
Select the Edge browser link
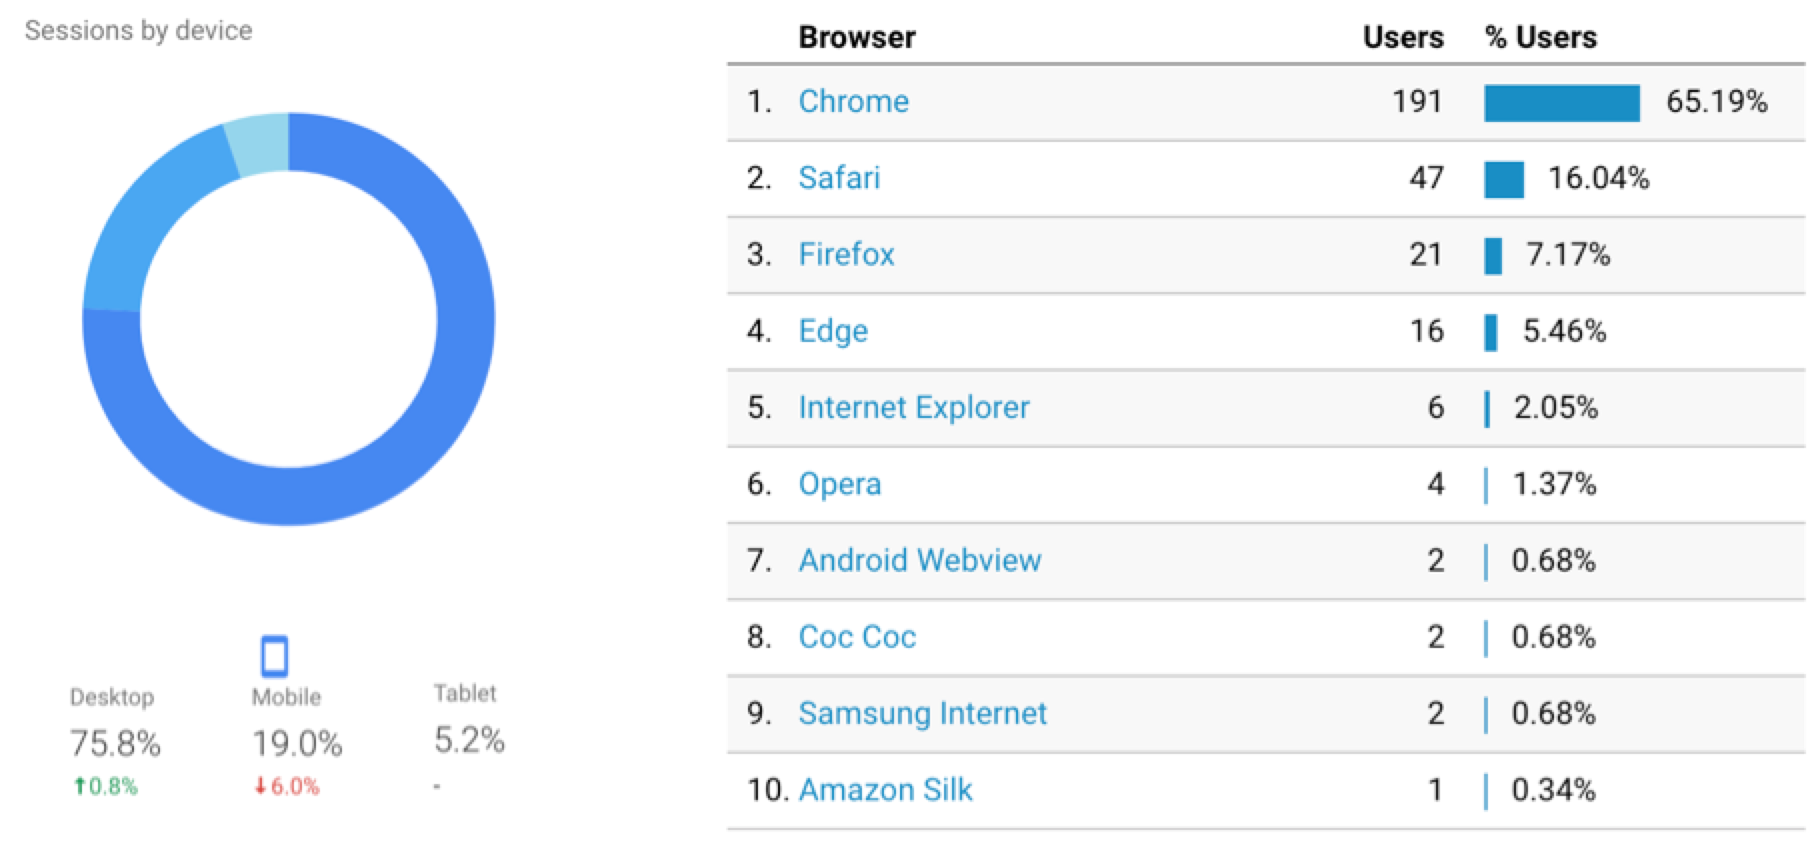point(833,331)
